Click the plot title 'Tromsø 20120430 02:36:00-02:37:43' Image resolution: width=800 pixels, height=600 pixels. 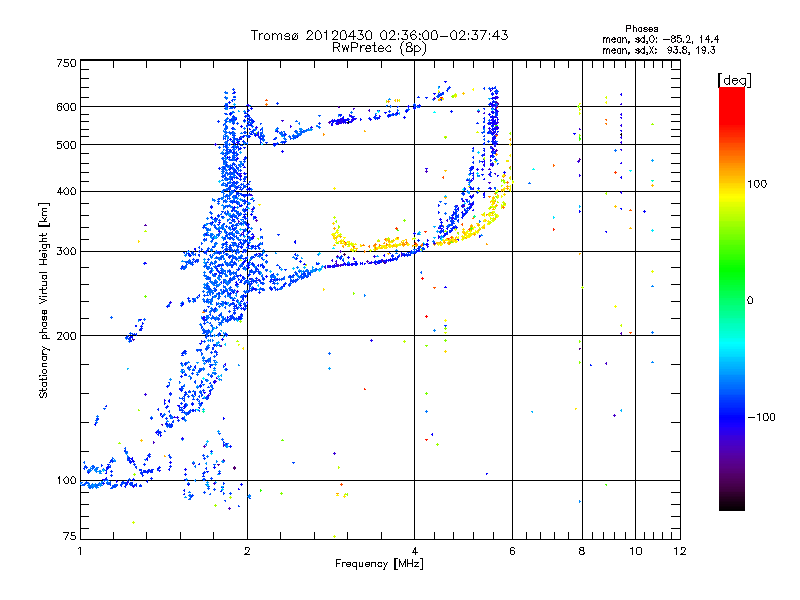click(x=379, y=35)
